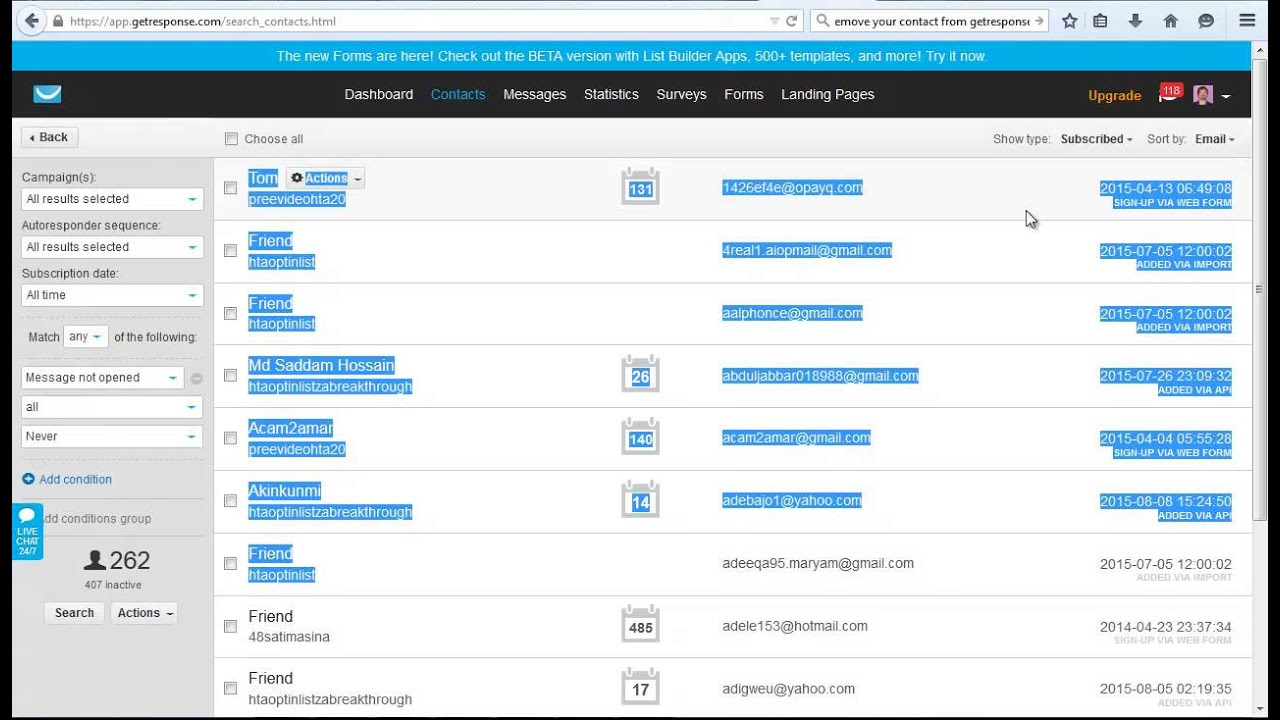Click the Upgrade link
1280x720 pixels.
click(1114, 96)
